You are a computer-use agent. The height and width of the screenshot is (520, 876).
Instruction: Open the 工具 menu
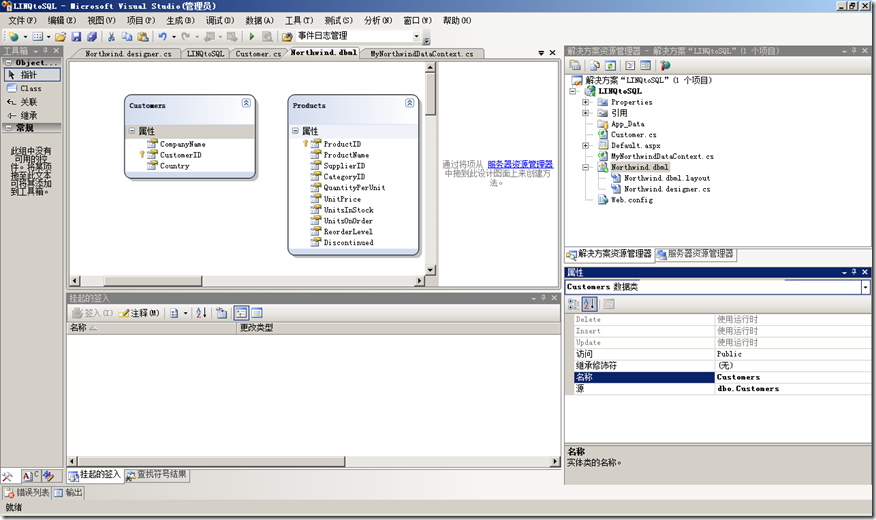click(x=299, y=20)
